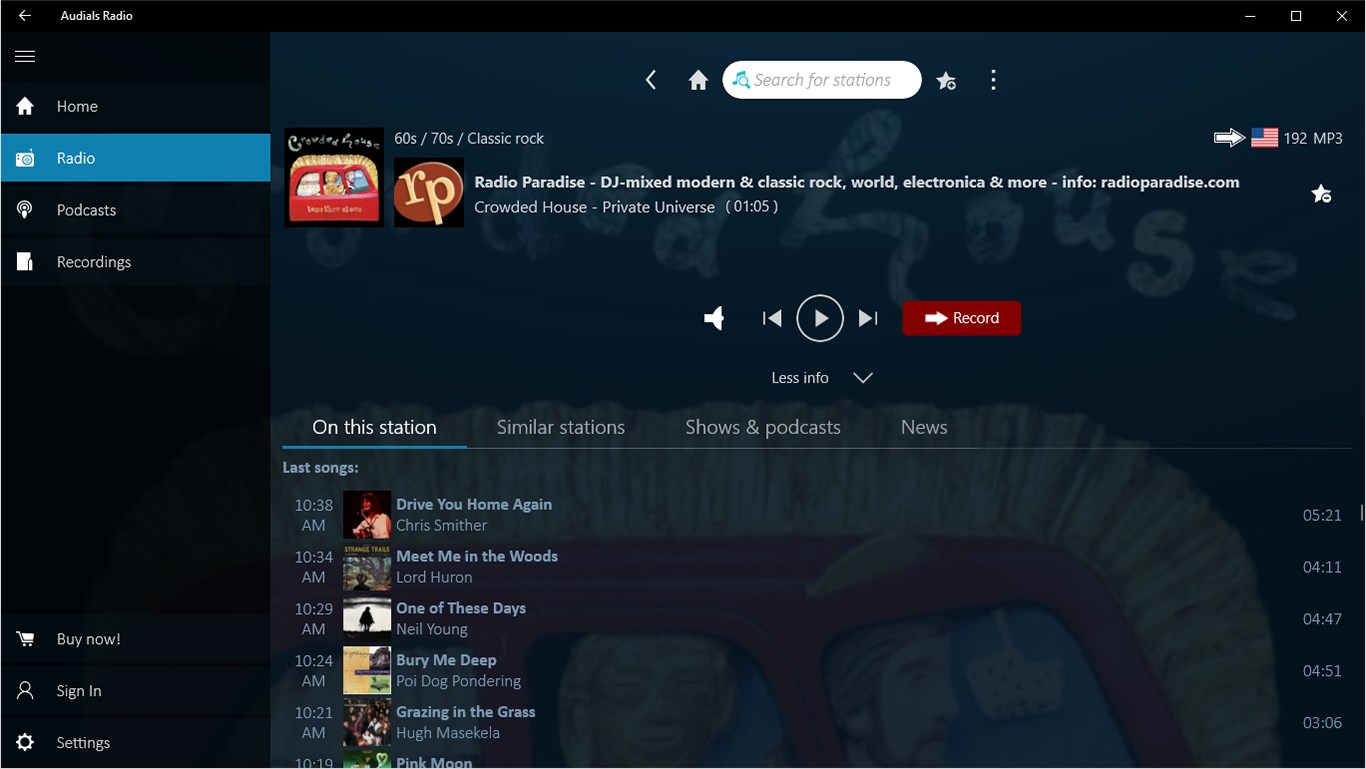Select the song Grazing in the Grass
The height and width of the screenshot is (769, 1366).
[466, 712]
